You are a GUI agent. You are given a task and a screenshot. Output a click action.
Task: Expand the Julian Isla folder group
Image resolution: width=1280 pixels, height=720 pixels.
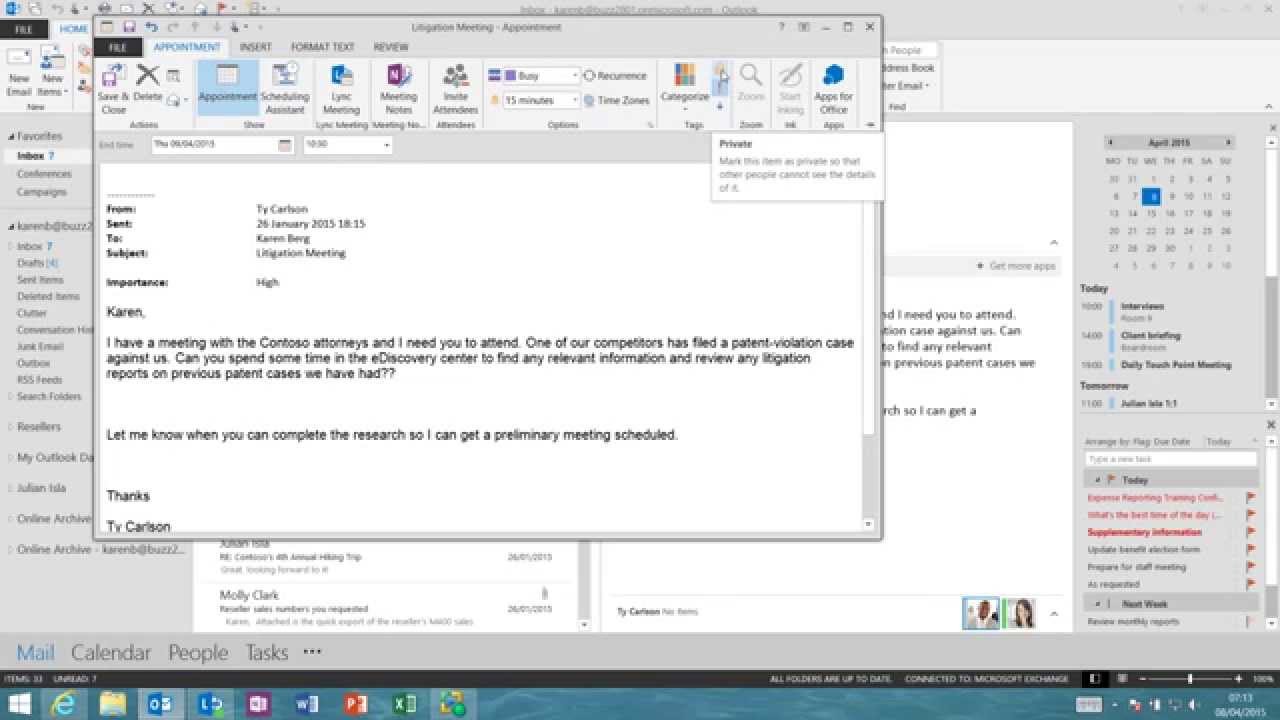pos(11,488)
